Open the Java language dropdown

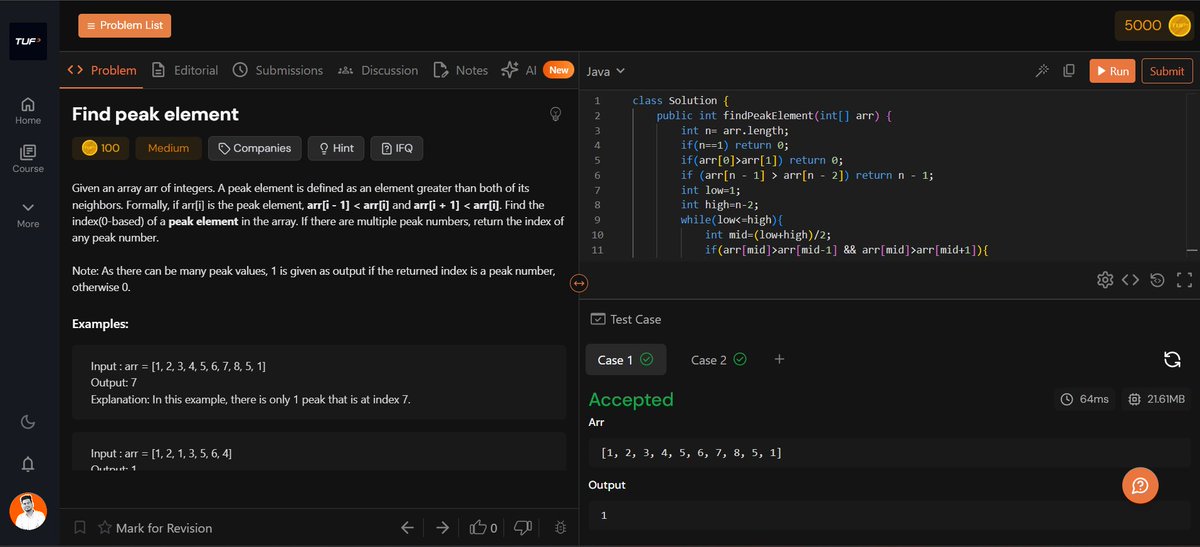(x=606, y=71)
